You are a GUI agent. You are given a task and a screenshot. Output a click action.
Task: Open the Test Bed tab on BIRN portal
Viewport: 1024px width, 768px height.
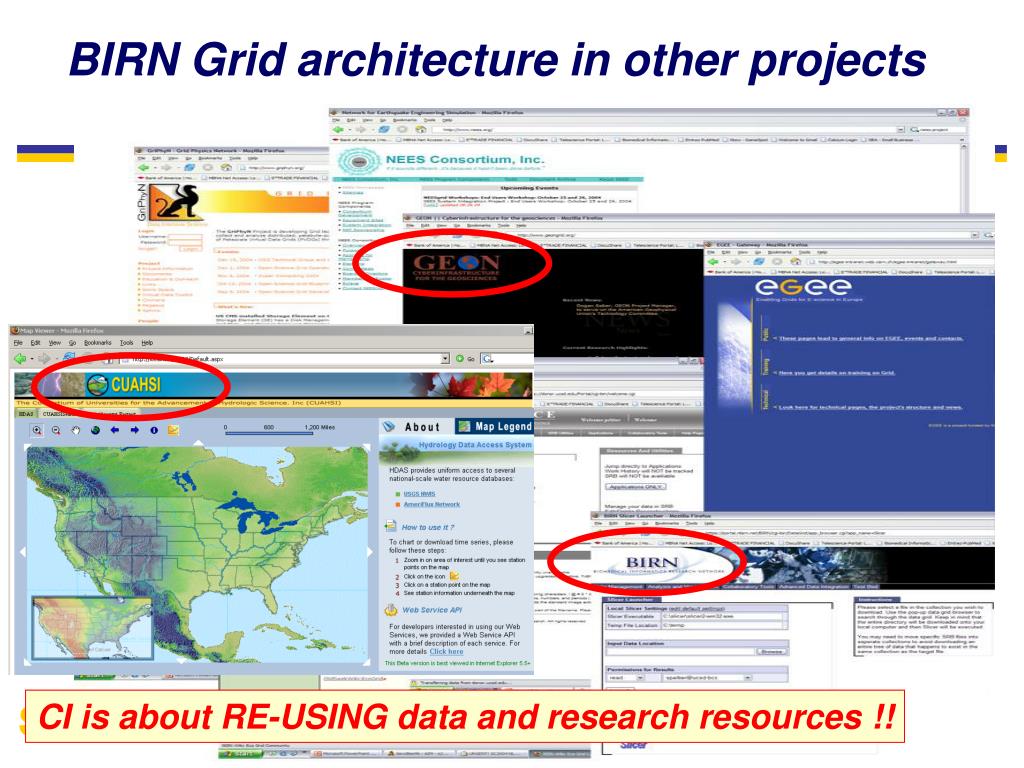pyautogui.click(x=866, y=586)
